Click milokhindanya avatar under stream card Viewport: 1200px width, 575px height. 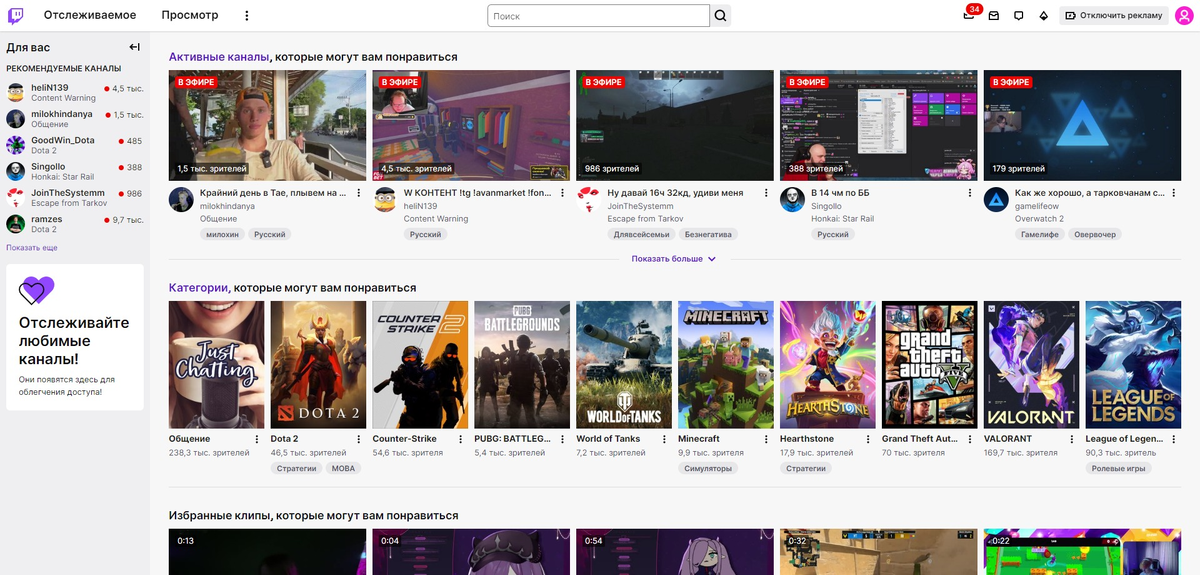coord(181,199)
